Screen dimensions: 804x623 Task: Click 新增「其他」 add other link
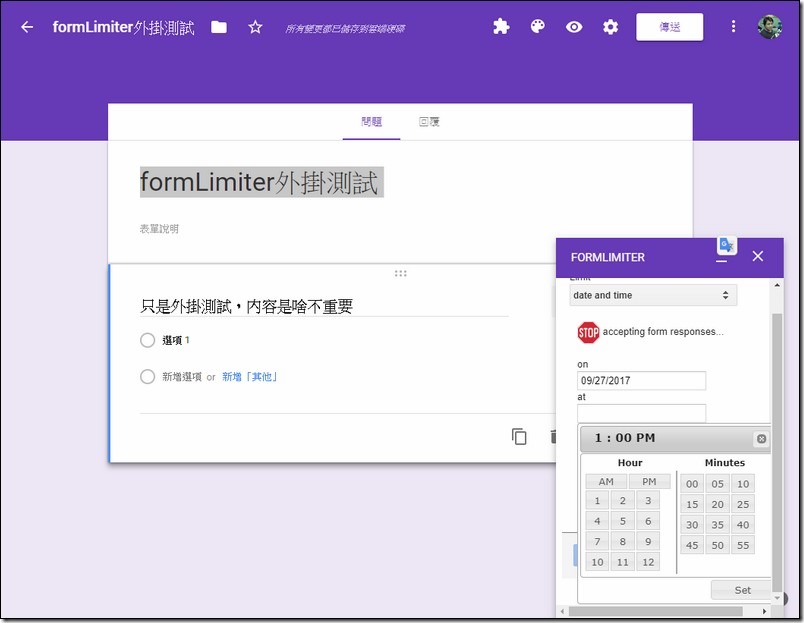[x=250, y=377]
